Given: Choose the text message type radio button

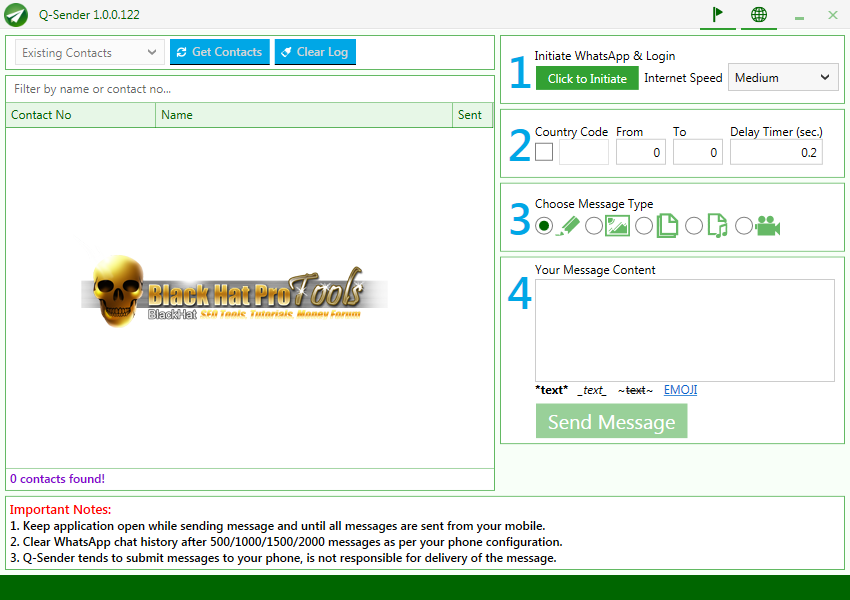Looking at the screenshot, I should [544, 226].
